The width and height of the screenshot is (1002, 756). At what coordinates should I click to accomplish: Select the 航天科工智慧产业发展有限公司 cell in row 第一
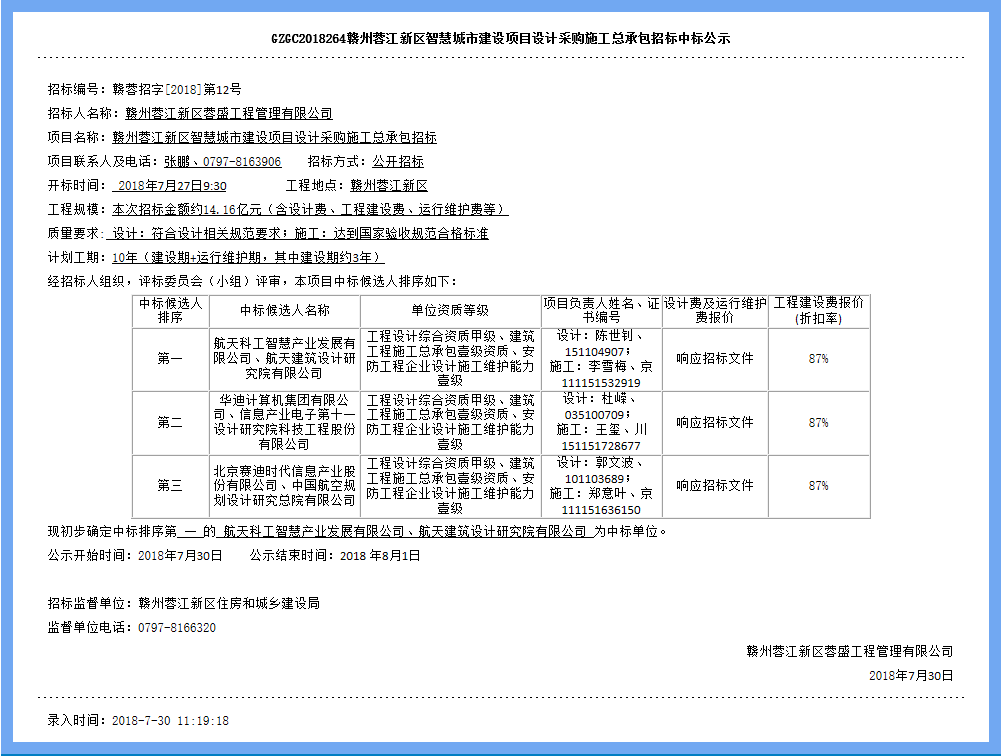point(284,358)
